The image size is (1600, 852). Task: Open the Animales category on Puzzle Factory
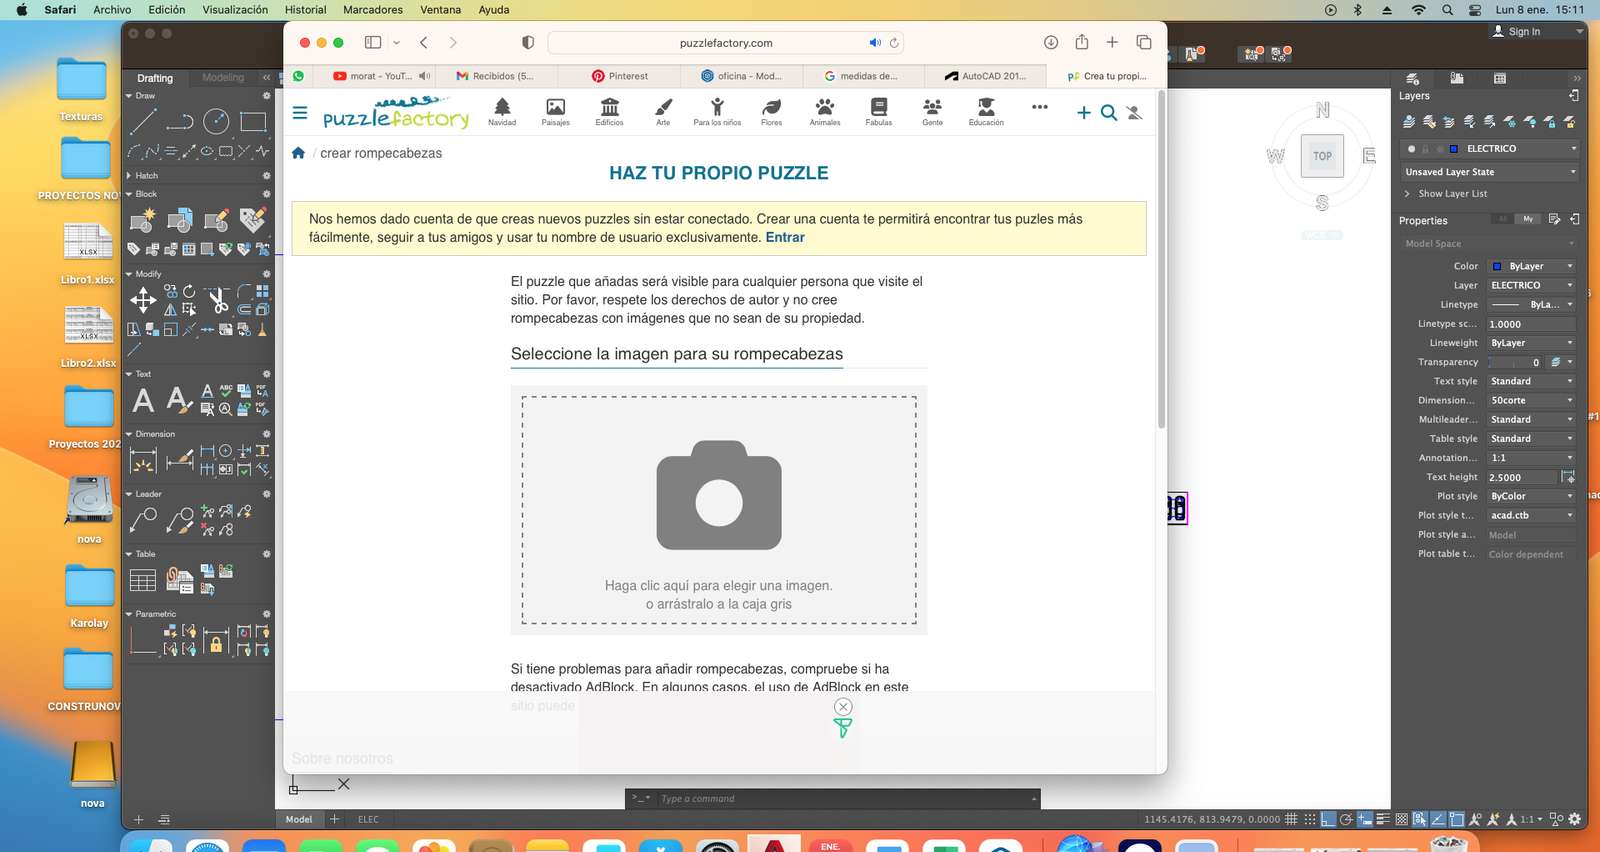[x=825, y=112]
